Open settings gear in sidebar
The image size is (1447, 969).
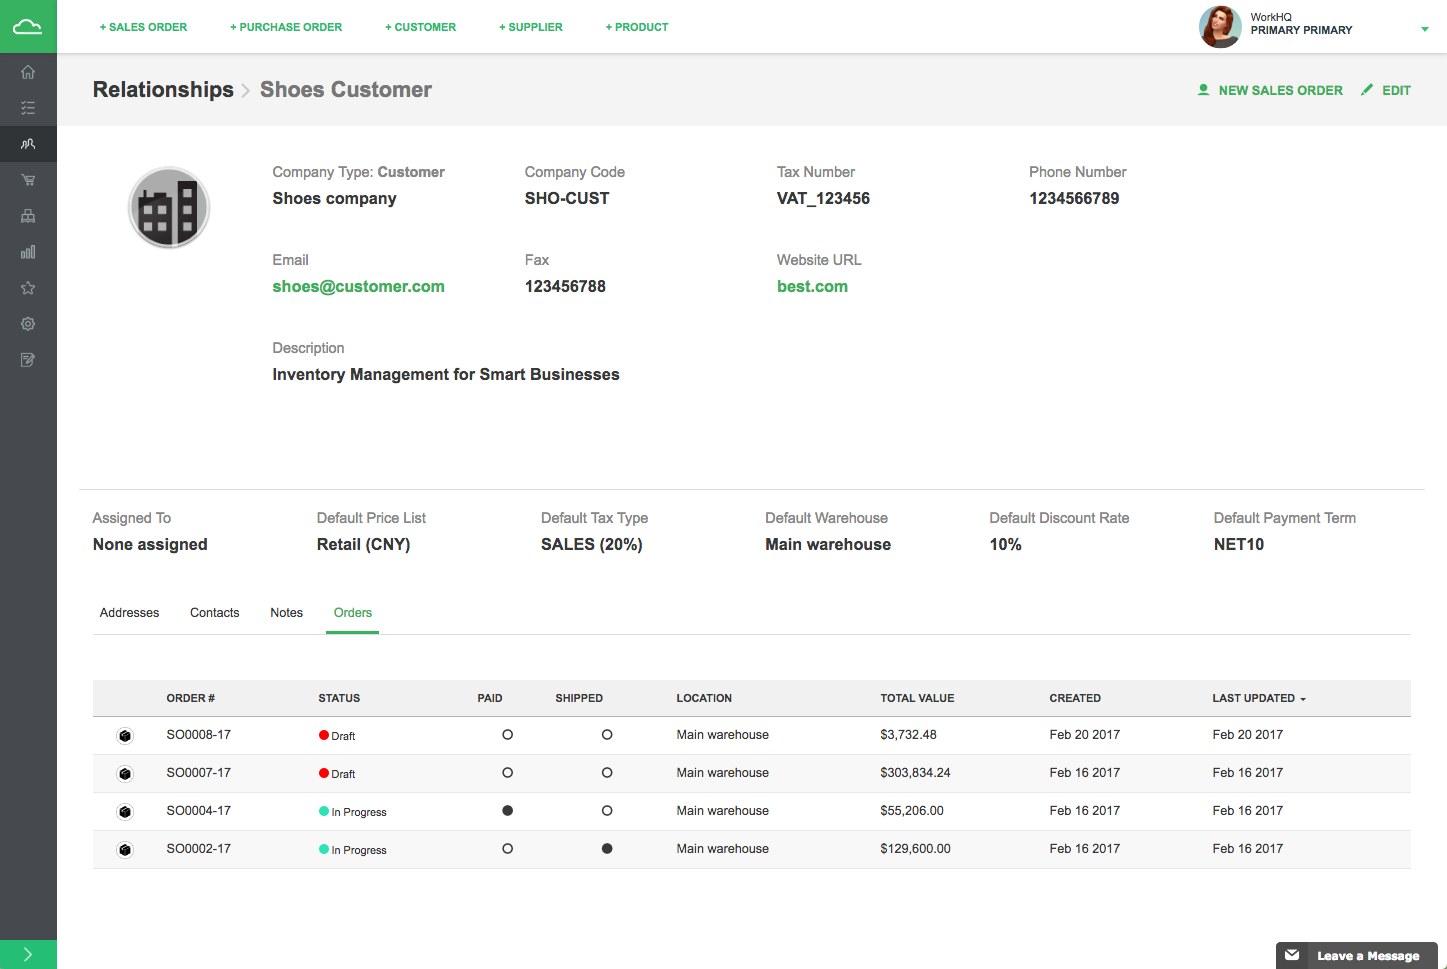point(28,324)
